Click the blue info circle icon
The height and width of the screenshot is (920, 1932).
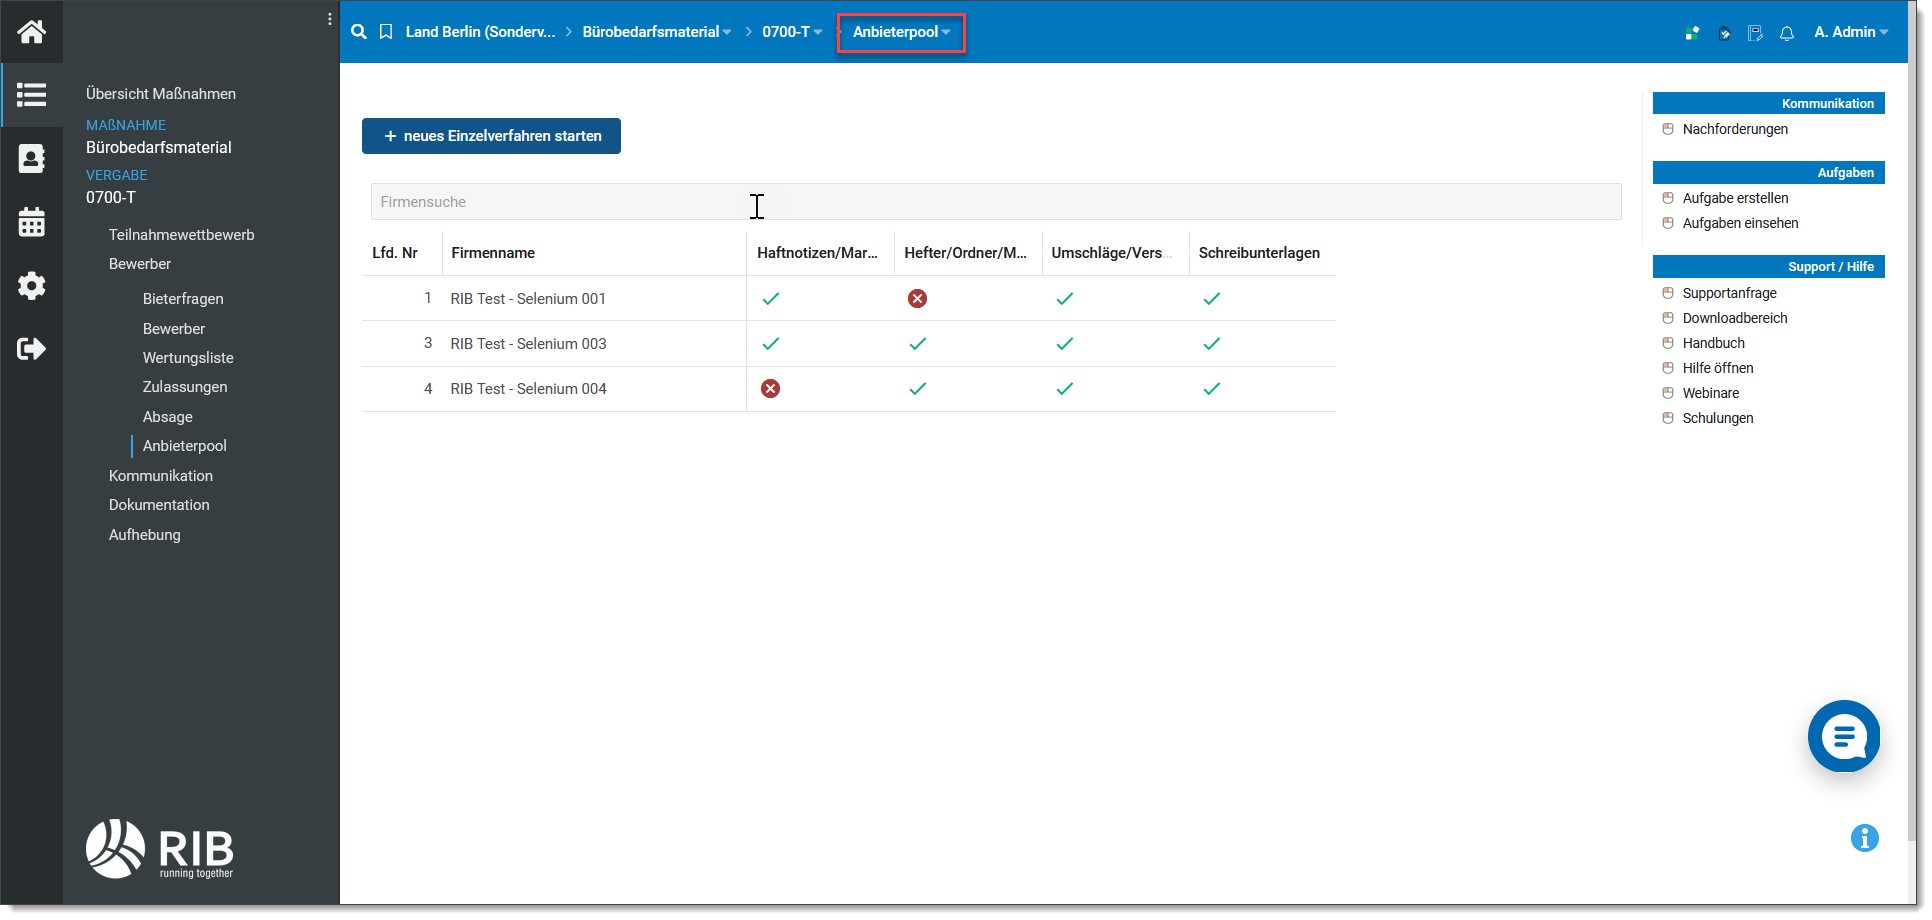click(1865, 838)
